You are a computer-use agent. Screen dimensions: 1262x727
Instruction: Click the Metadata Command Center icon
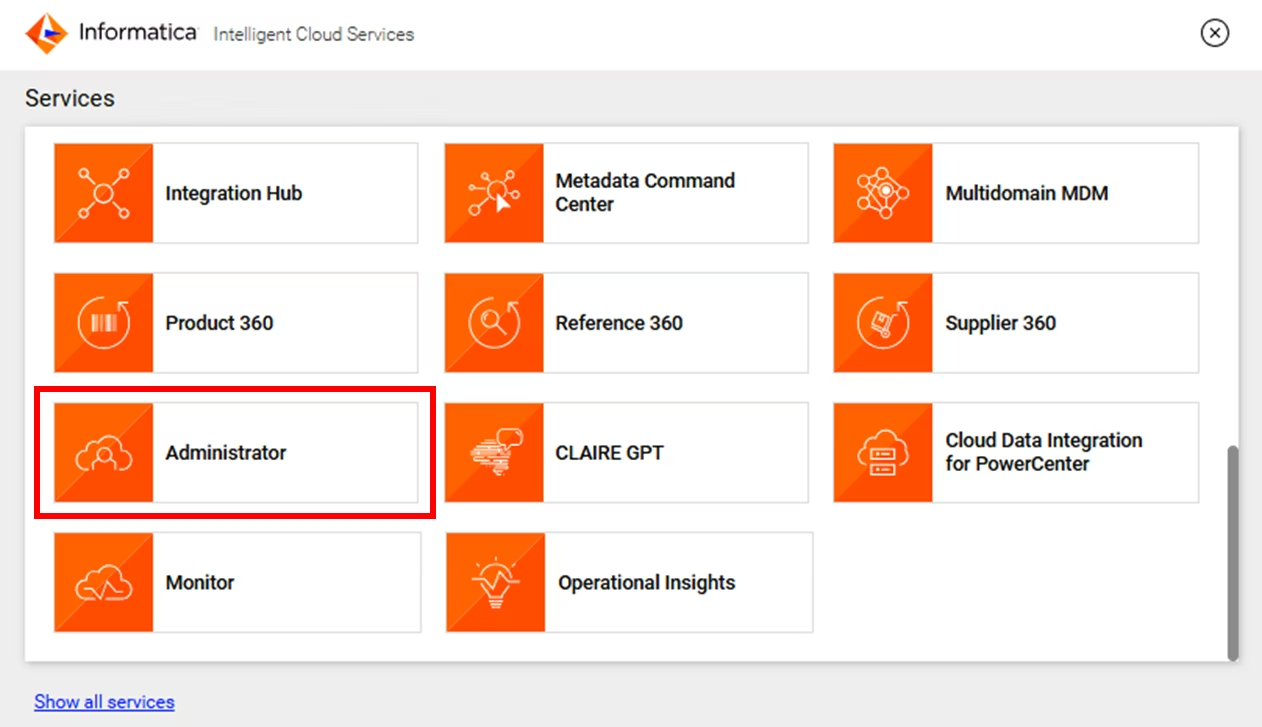(494, 193)
